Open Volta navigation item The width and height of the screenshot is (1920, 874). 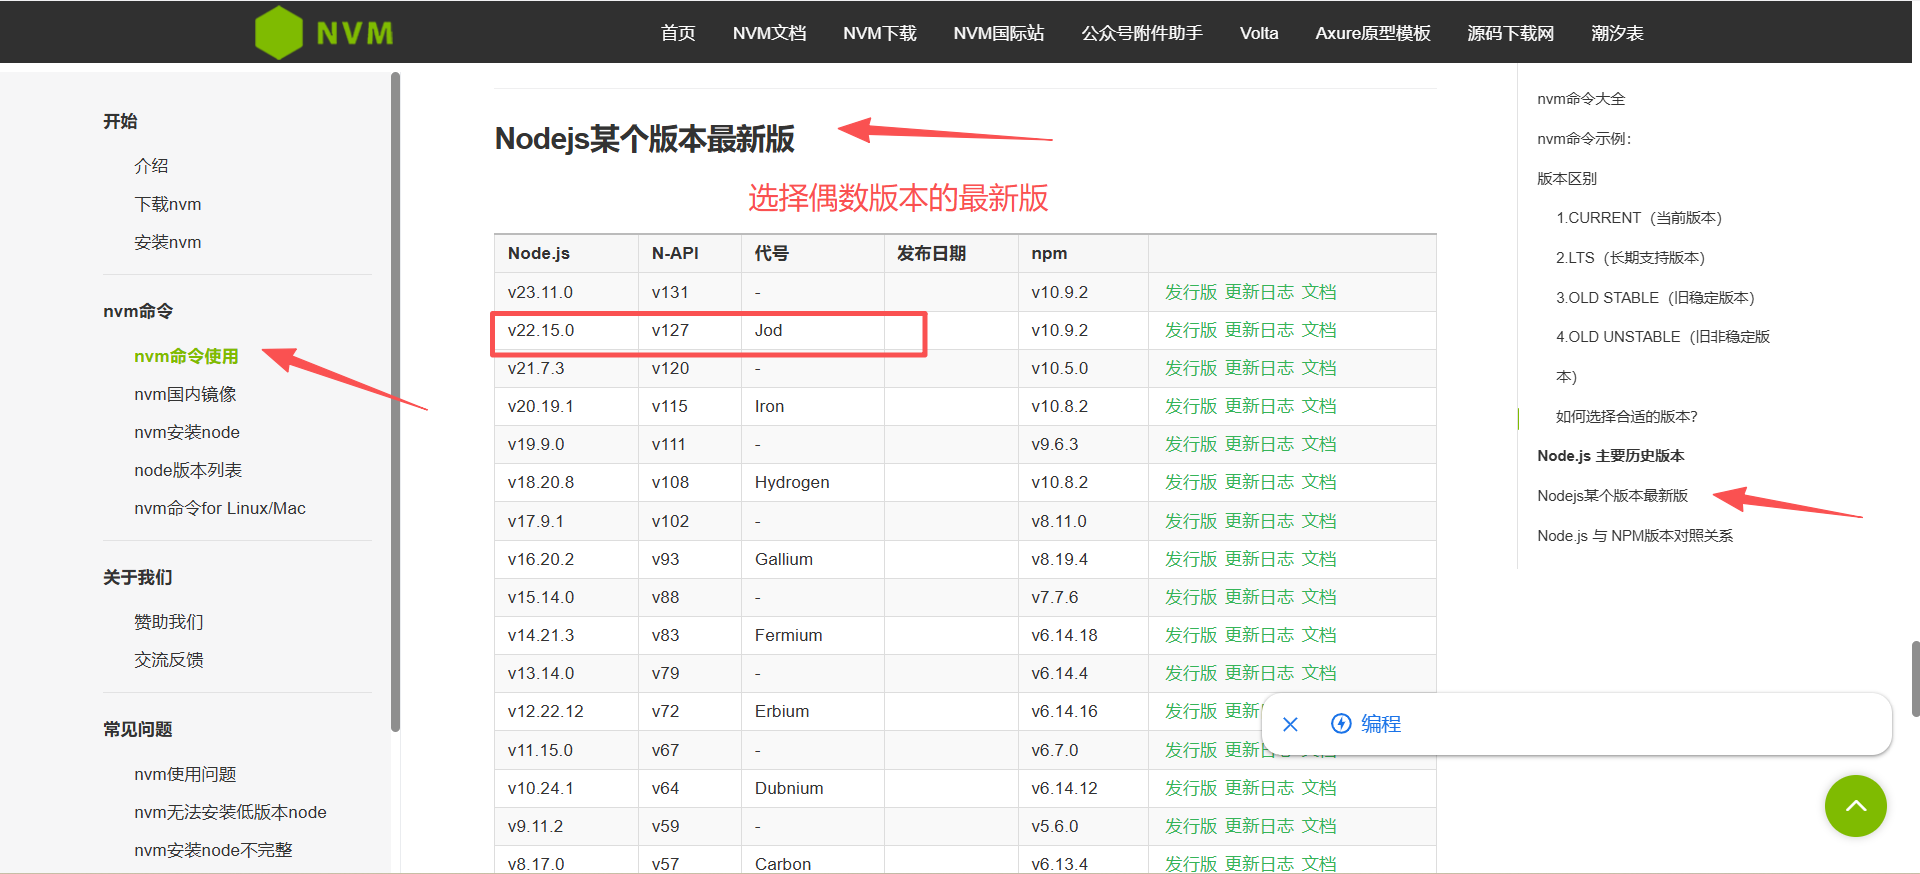(1259, 33)
